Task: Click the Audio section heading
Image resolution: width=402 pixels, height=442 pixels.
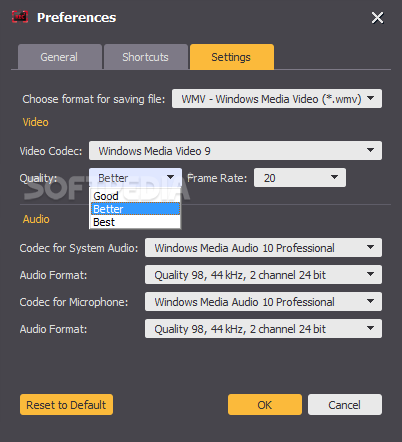Action: pyautogui.click(x=36, y=219)
